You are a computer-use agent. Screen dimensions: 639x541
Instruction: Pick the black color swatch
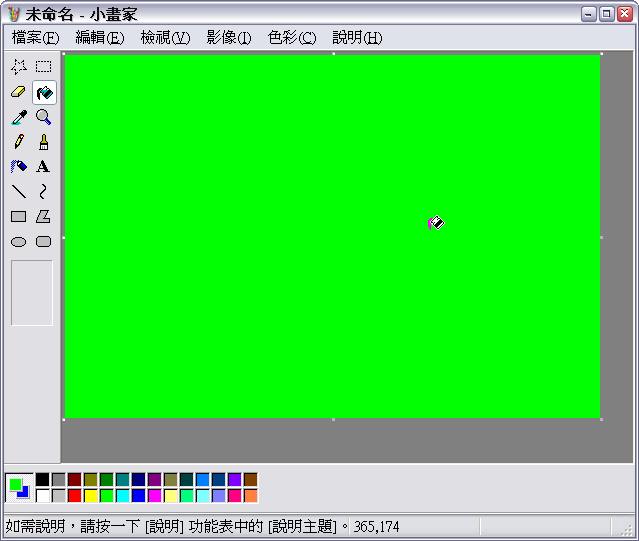(42, 479)
